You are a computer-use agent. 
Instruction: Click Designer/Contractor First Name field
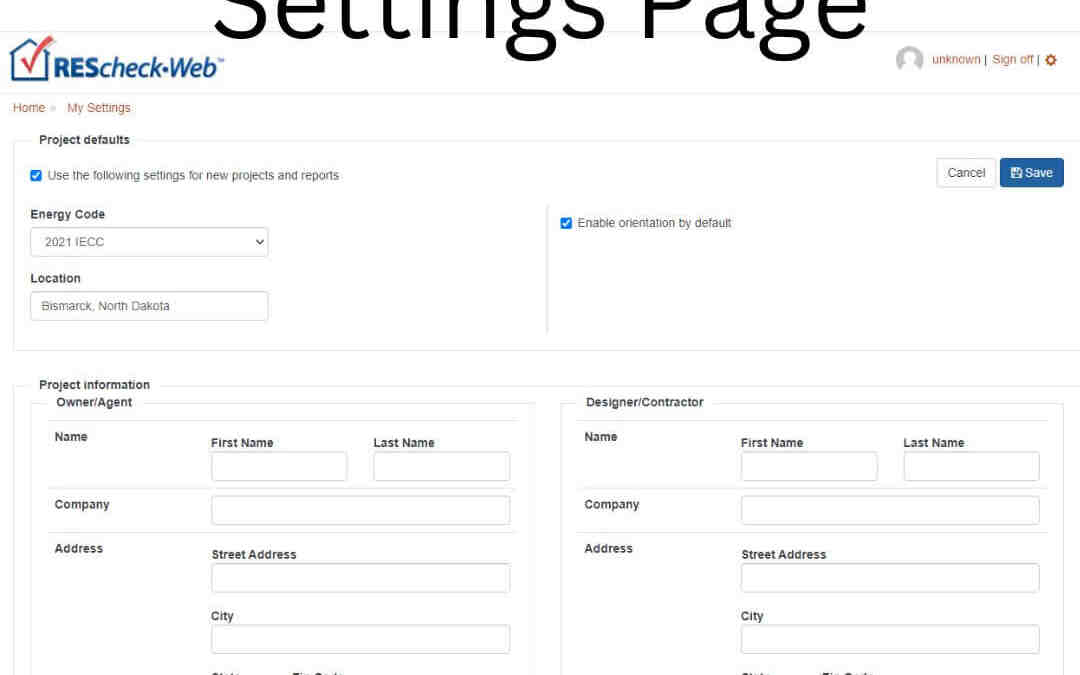click(809, 466)
